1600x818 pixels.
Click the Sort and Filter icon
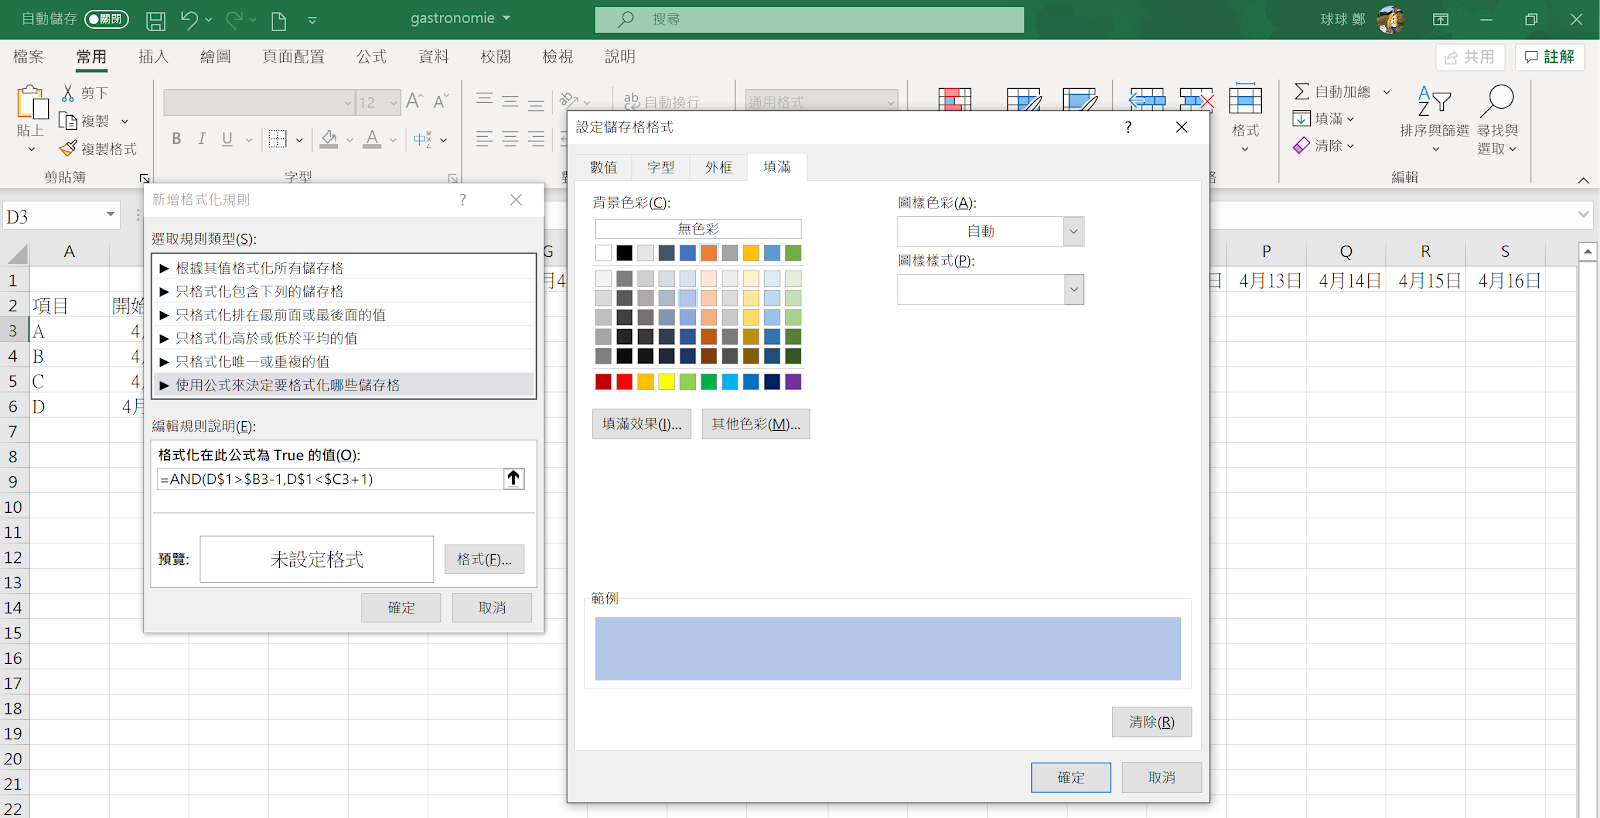click(x=1434, y=101)
